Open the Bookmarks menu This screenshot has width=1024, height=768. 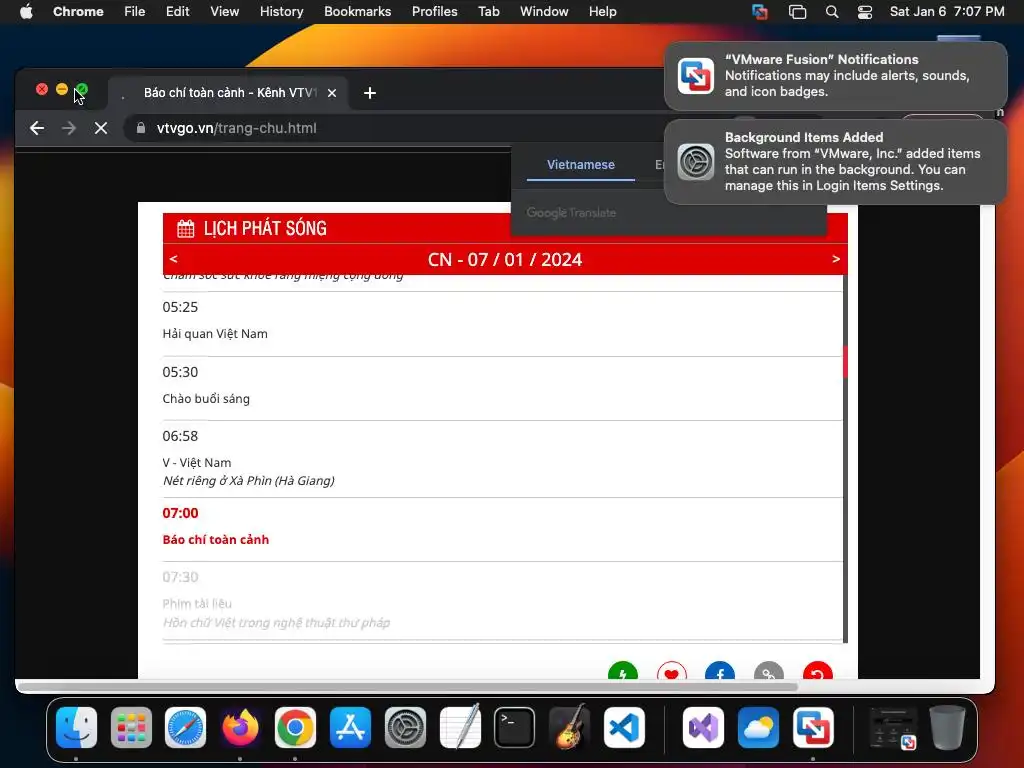pyautogui.click(x=357, y=11)
